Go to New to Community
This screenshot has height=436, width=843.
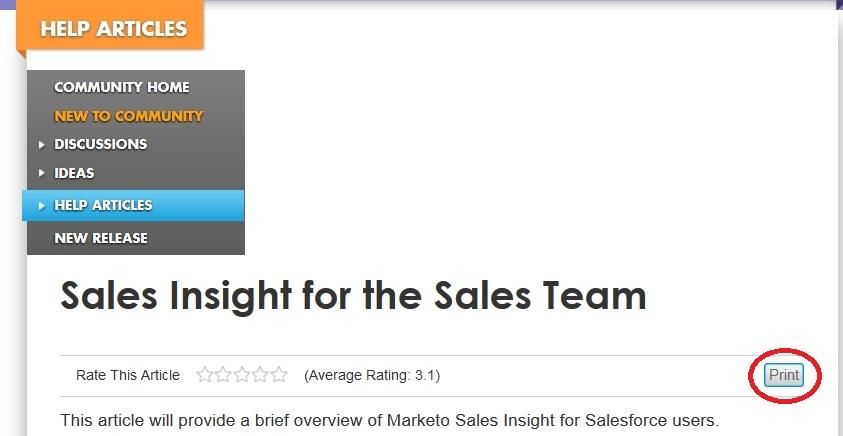(x=128, y=116)
